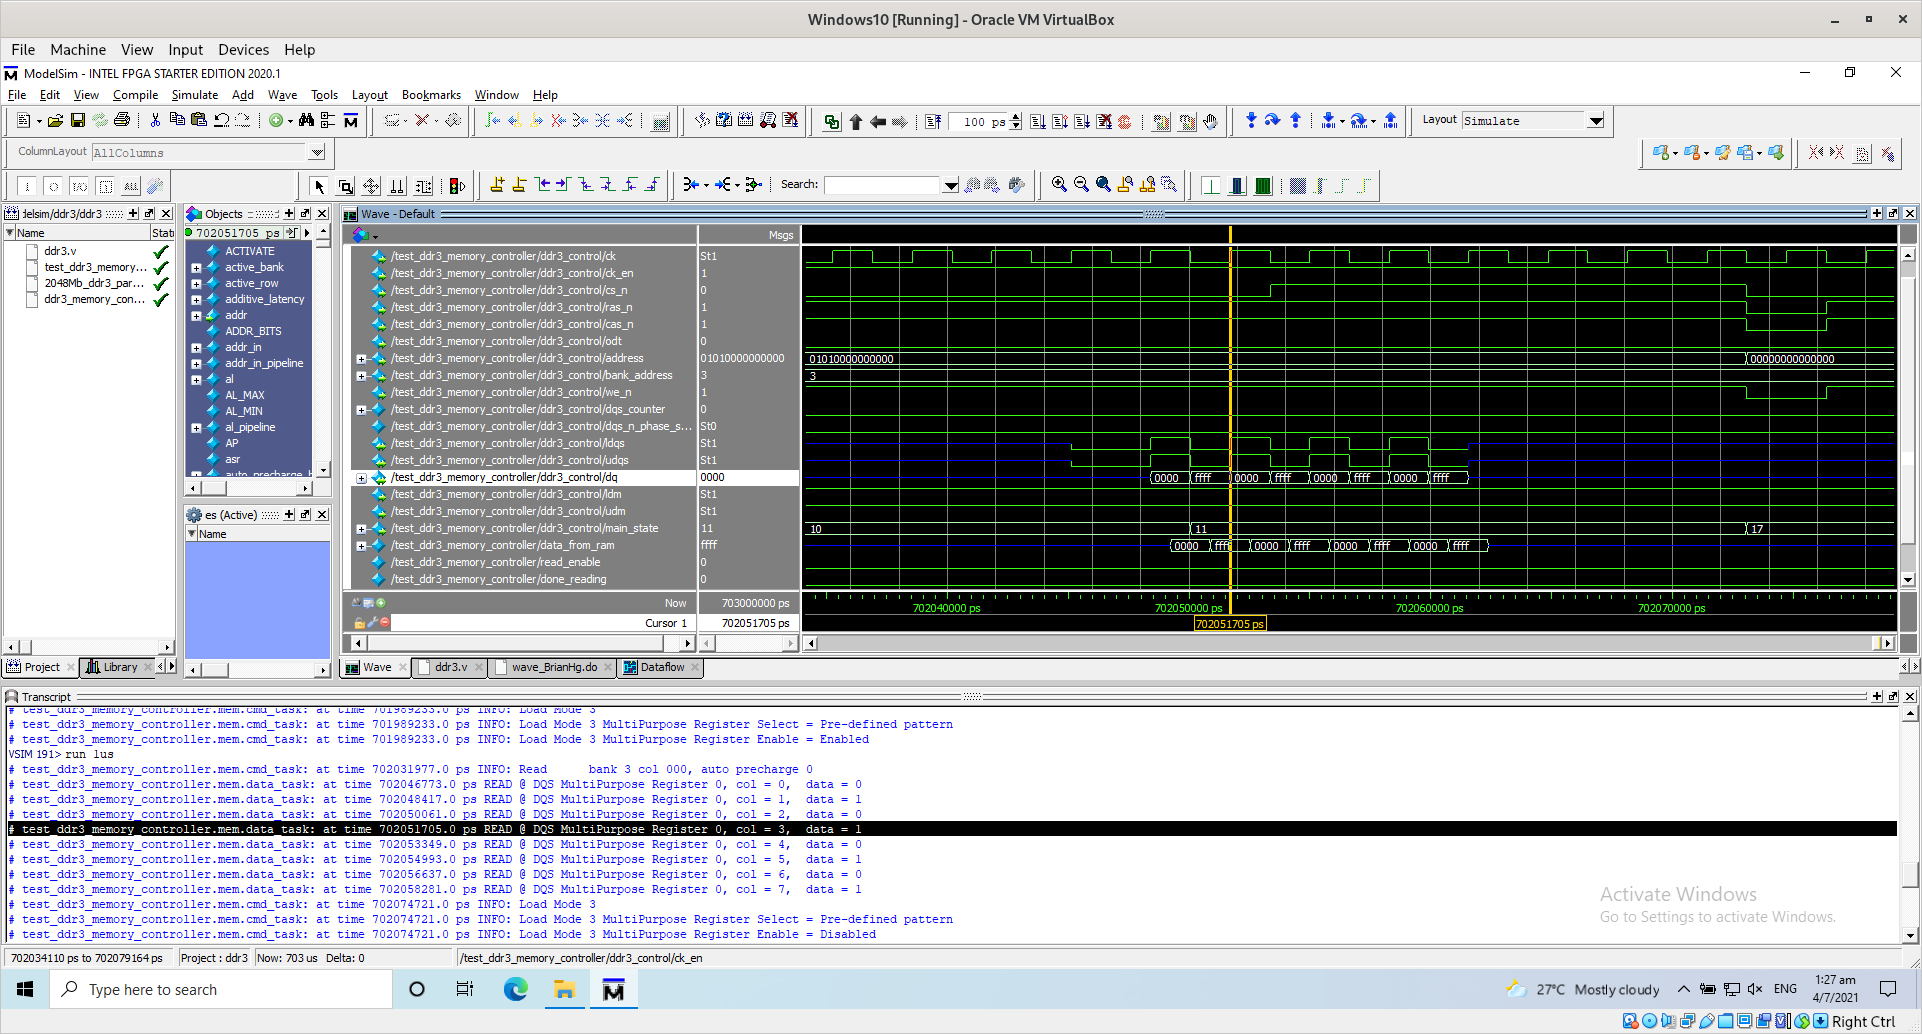This screenshot has height=1034, width=1922.
Task: Activate the Zoom Mode tool icon
Action: pyautogui.click(x=345, y=186)
